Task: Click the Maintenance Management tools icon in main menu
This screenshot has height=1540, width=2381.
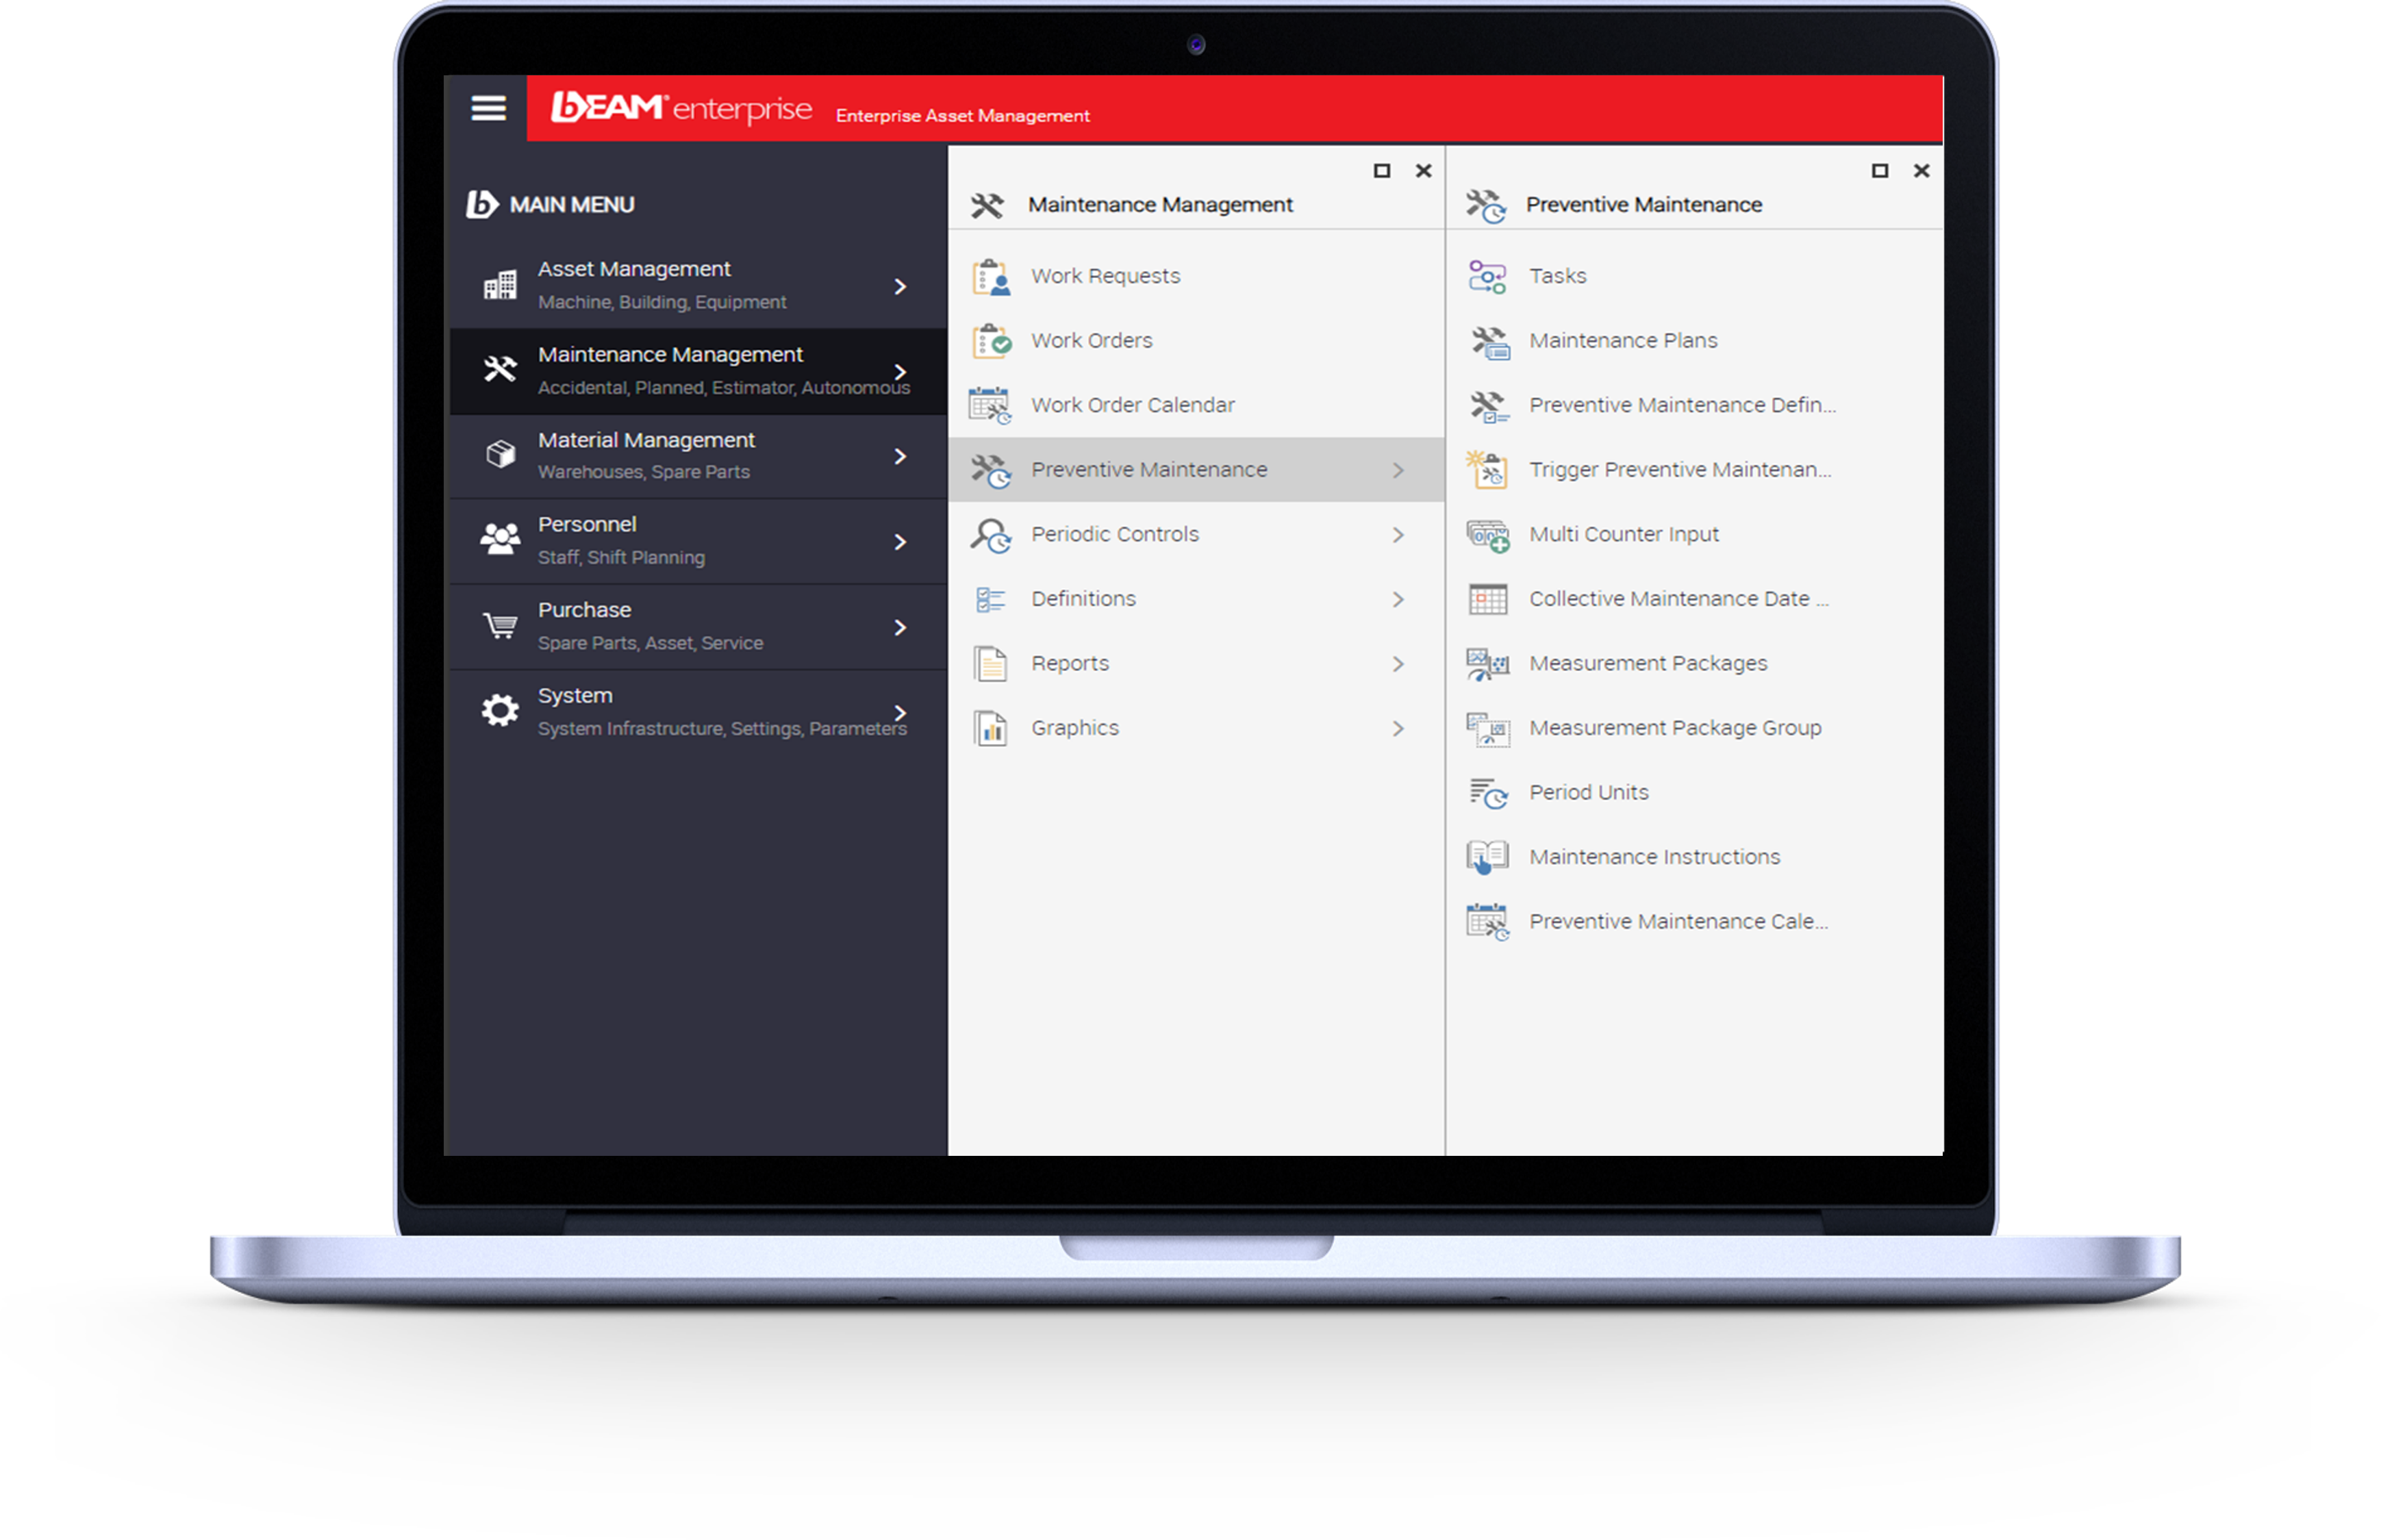Action: tap(500, 370)
